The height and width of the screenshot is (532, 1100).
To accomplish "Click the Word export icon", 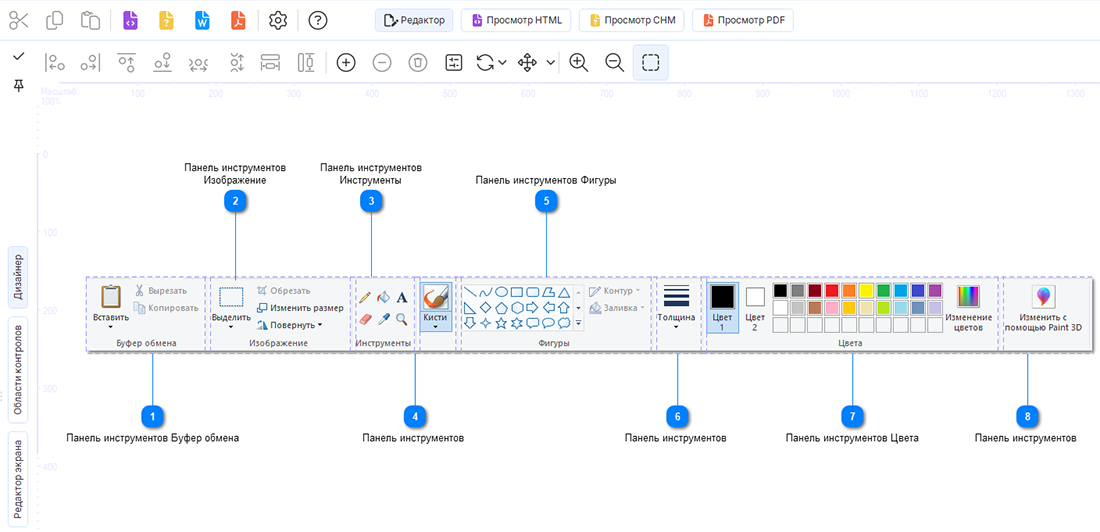I will click(x=203, y=20).
